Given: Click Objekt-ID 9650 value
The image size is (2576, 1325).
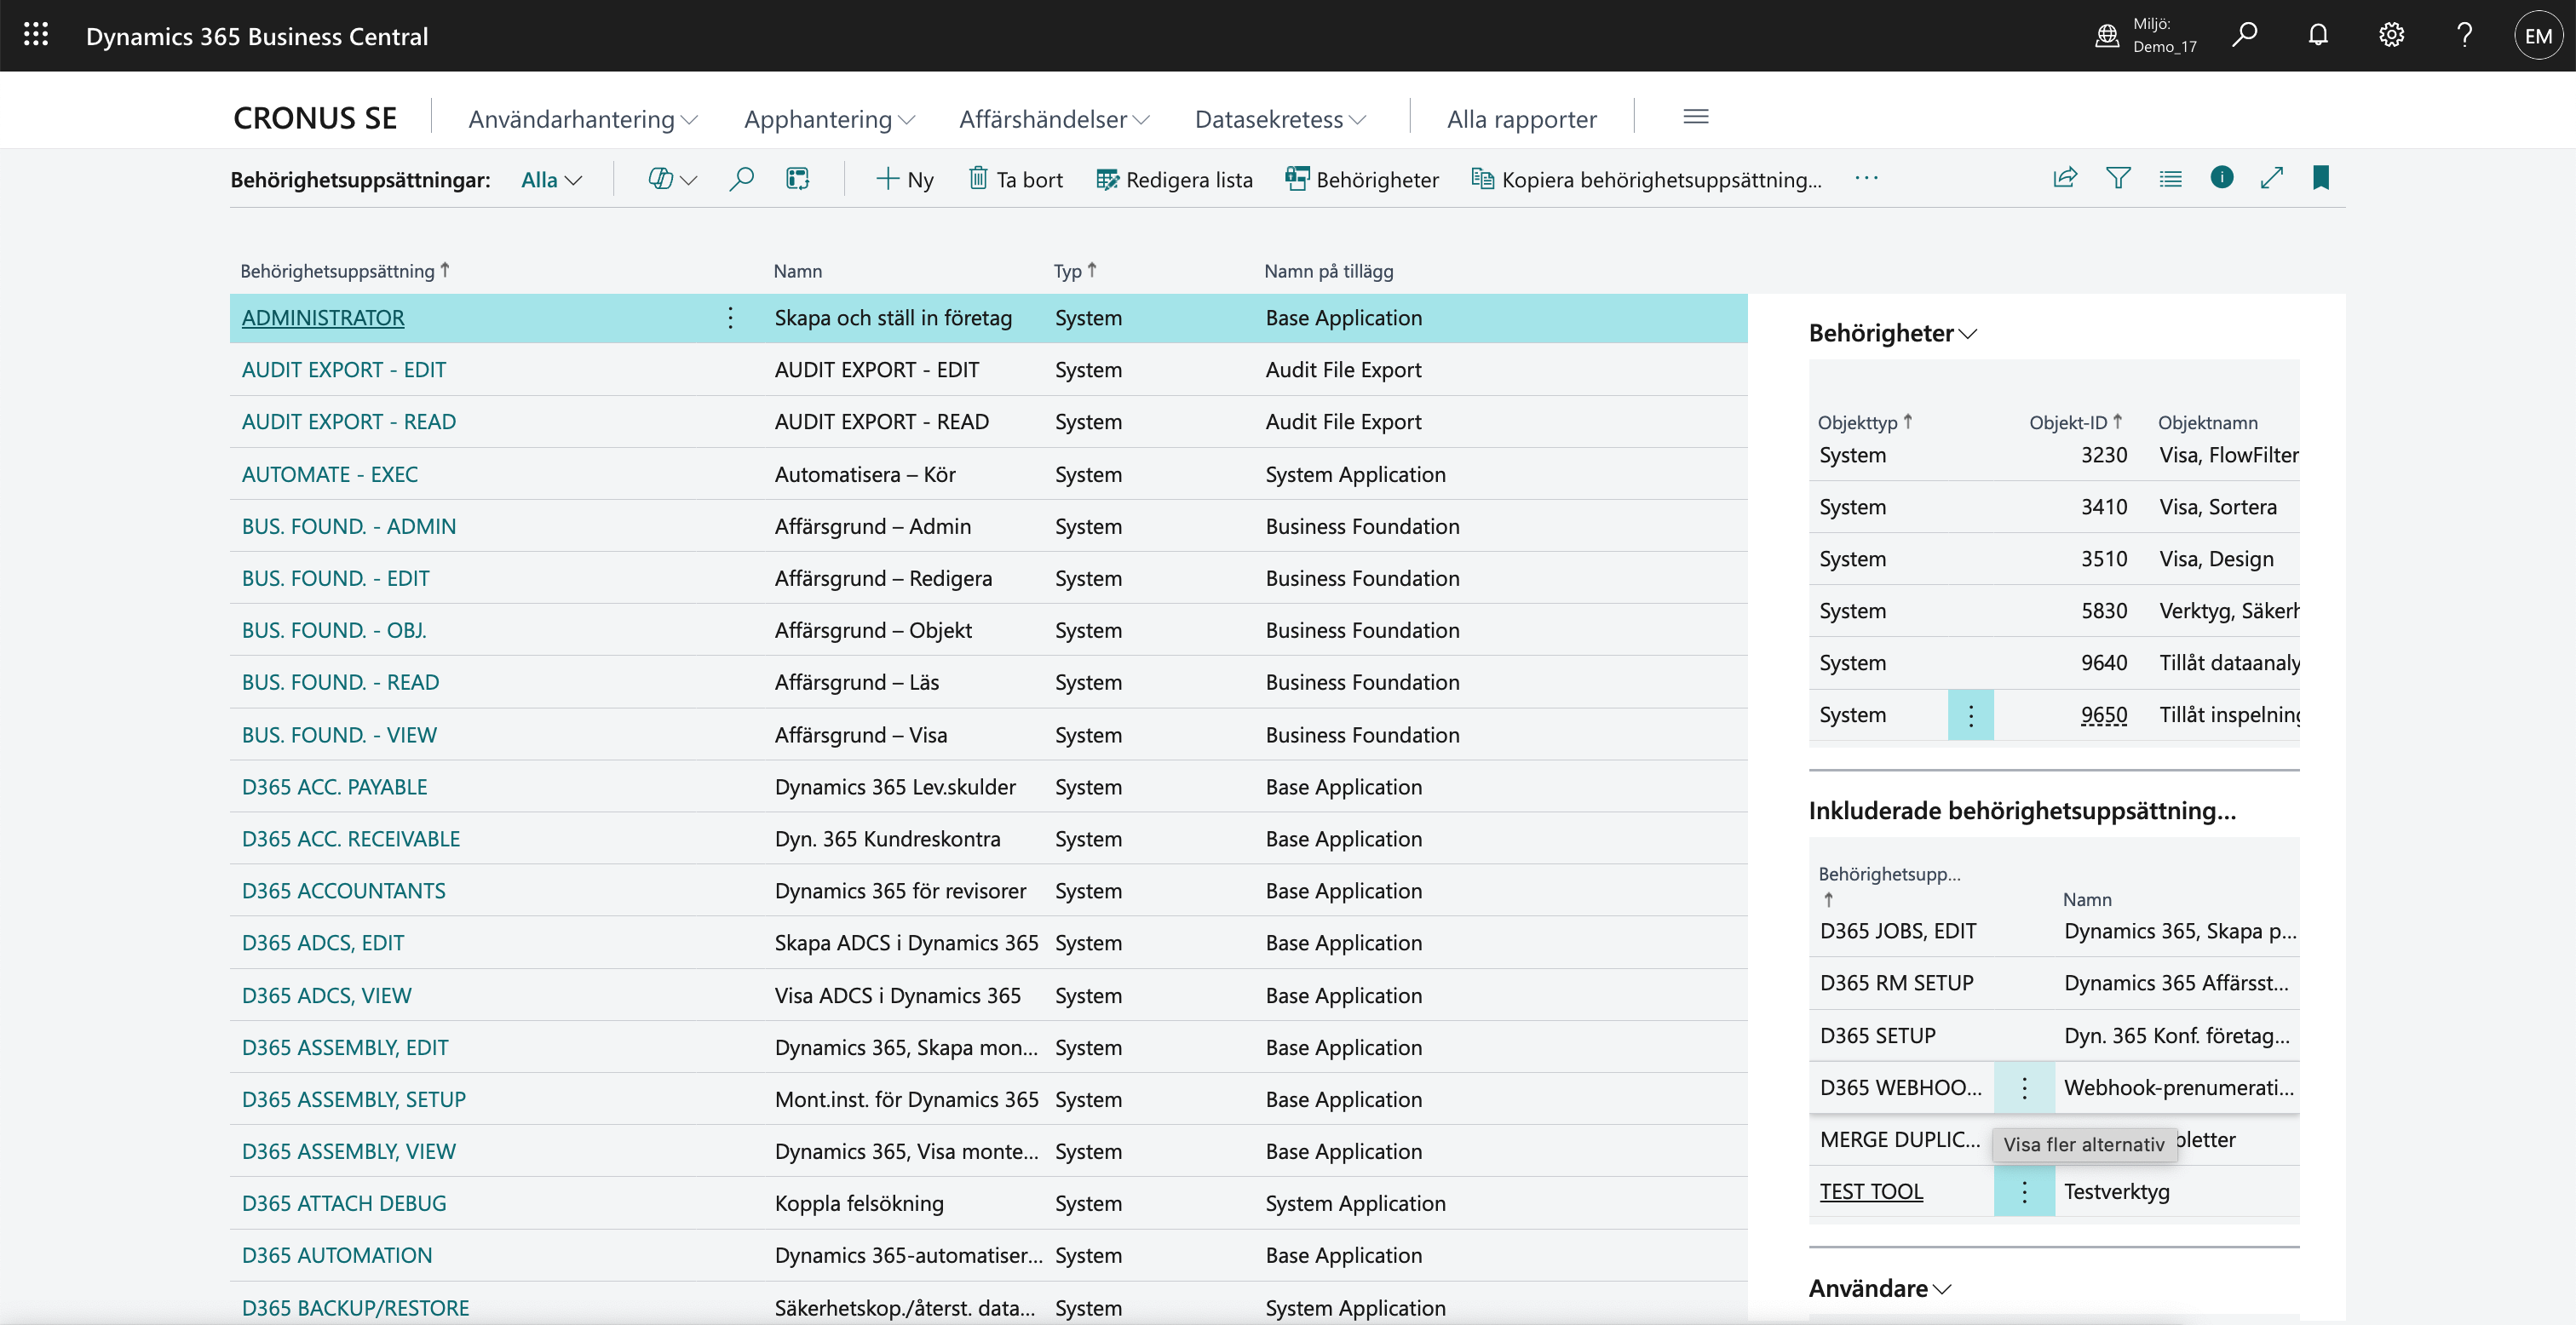Looking at the screenshot, I should [x=2104, y=715].
